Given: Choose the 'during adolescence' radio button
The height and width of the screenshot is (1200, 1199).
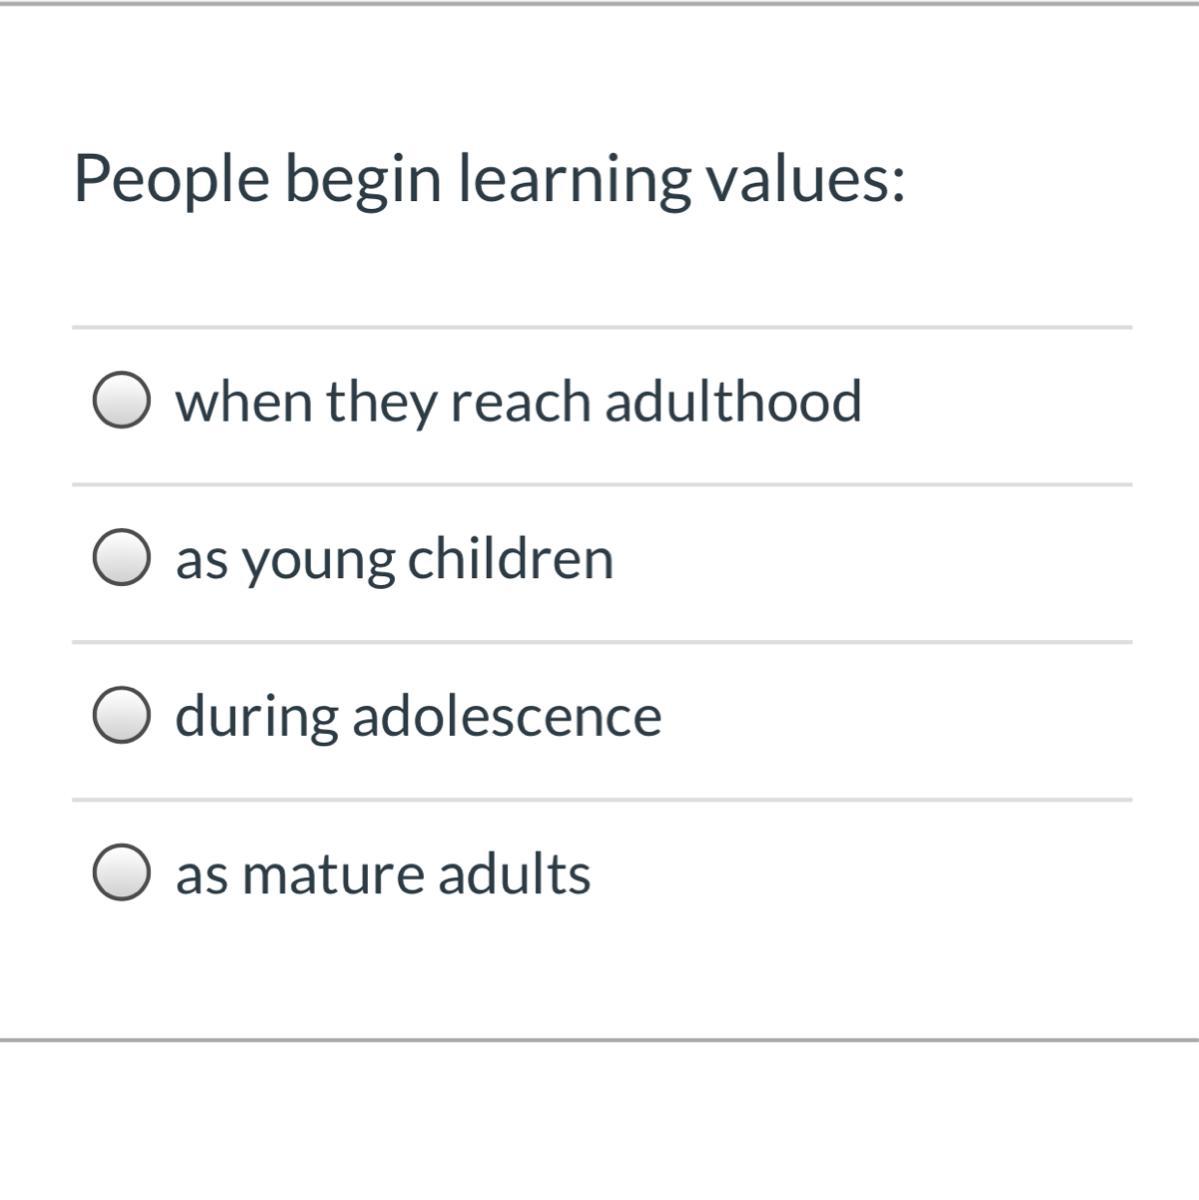Looking at the screenshot, I should (122, 716).
